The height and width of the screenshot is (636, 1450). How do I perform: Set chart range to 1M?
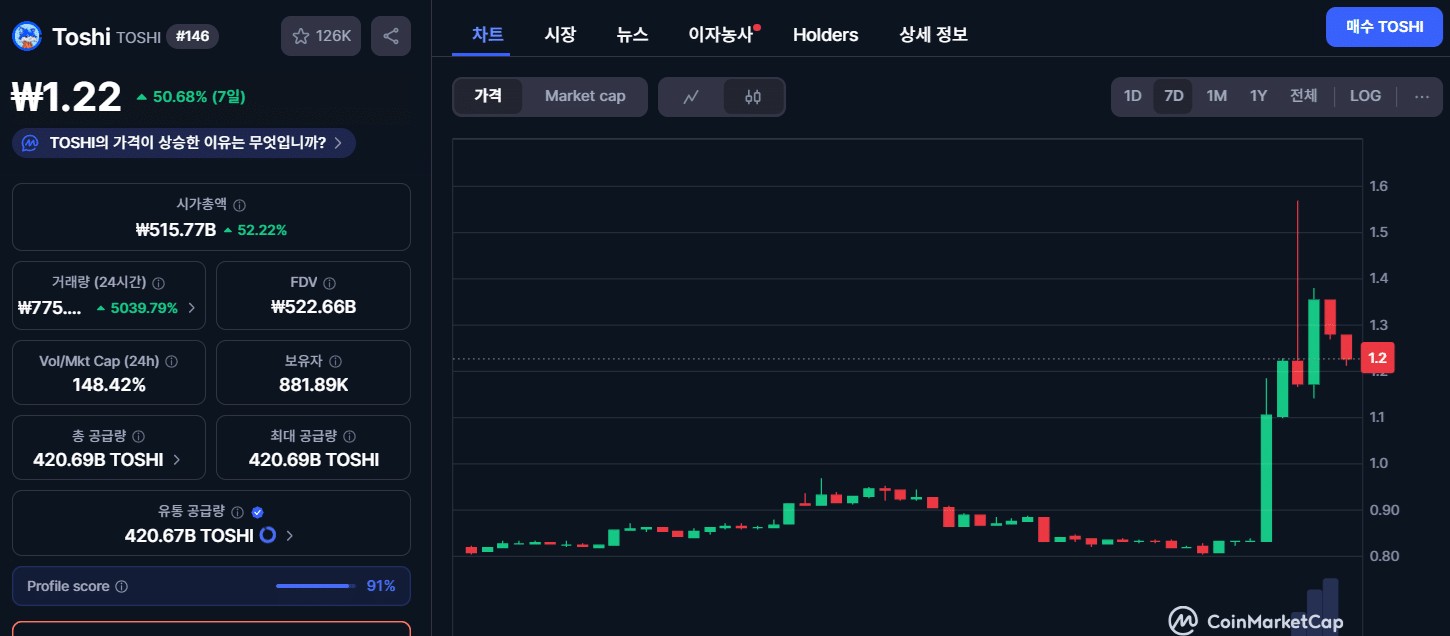[1216, 96]
